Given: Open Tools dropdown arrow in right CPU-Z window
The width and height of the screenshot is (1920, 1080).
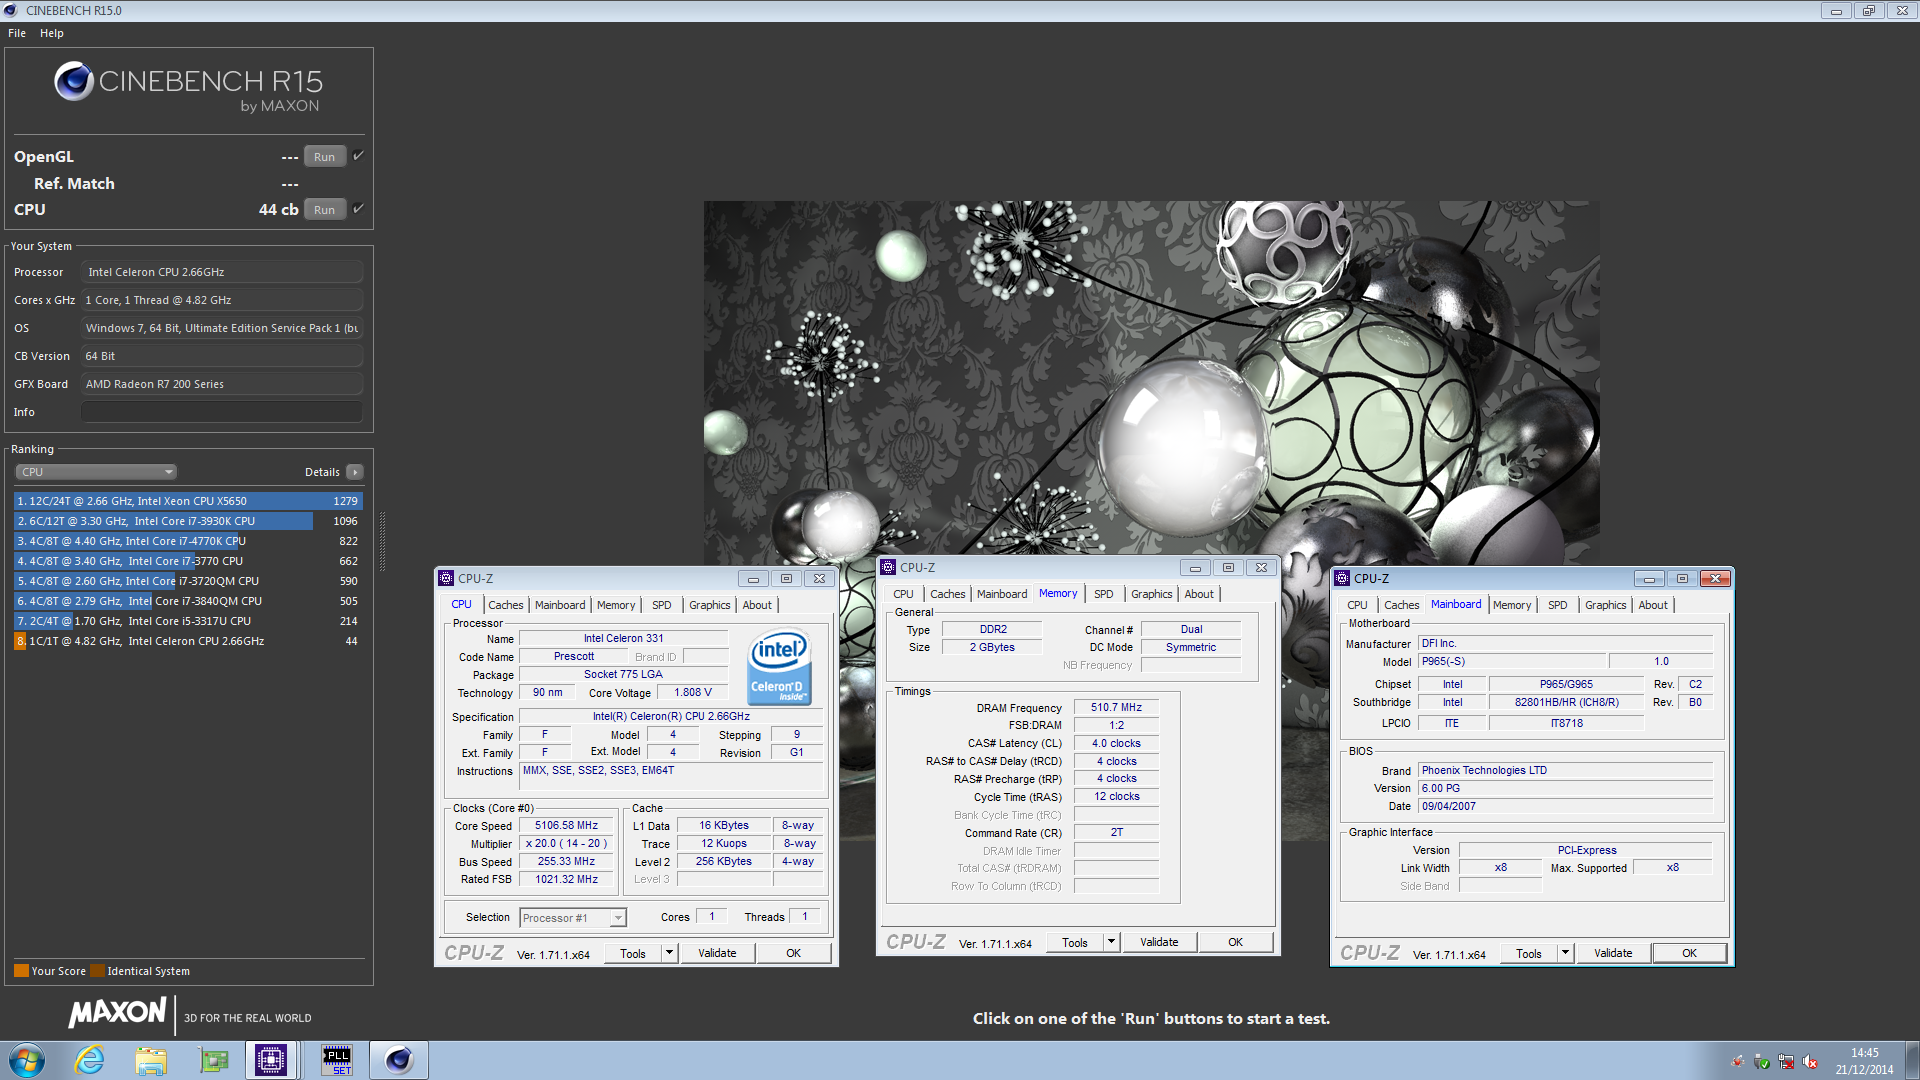Looking at the screenshot, I should click(1565, 953).
